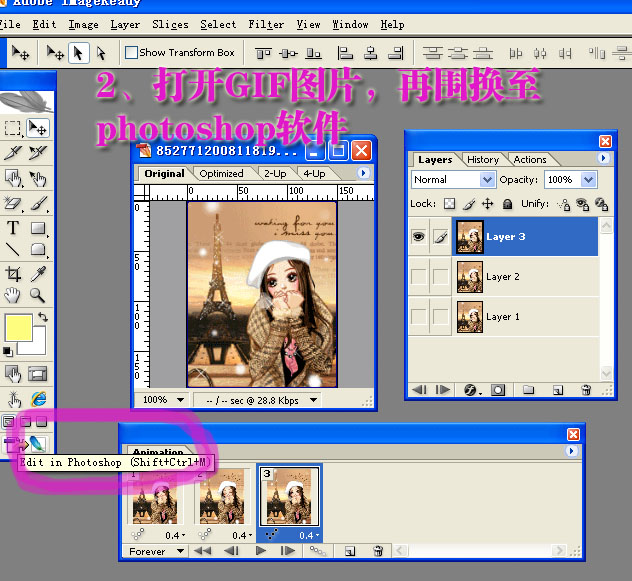Switch to Optimized tab

[222, 173]
